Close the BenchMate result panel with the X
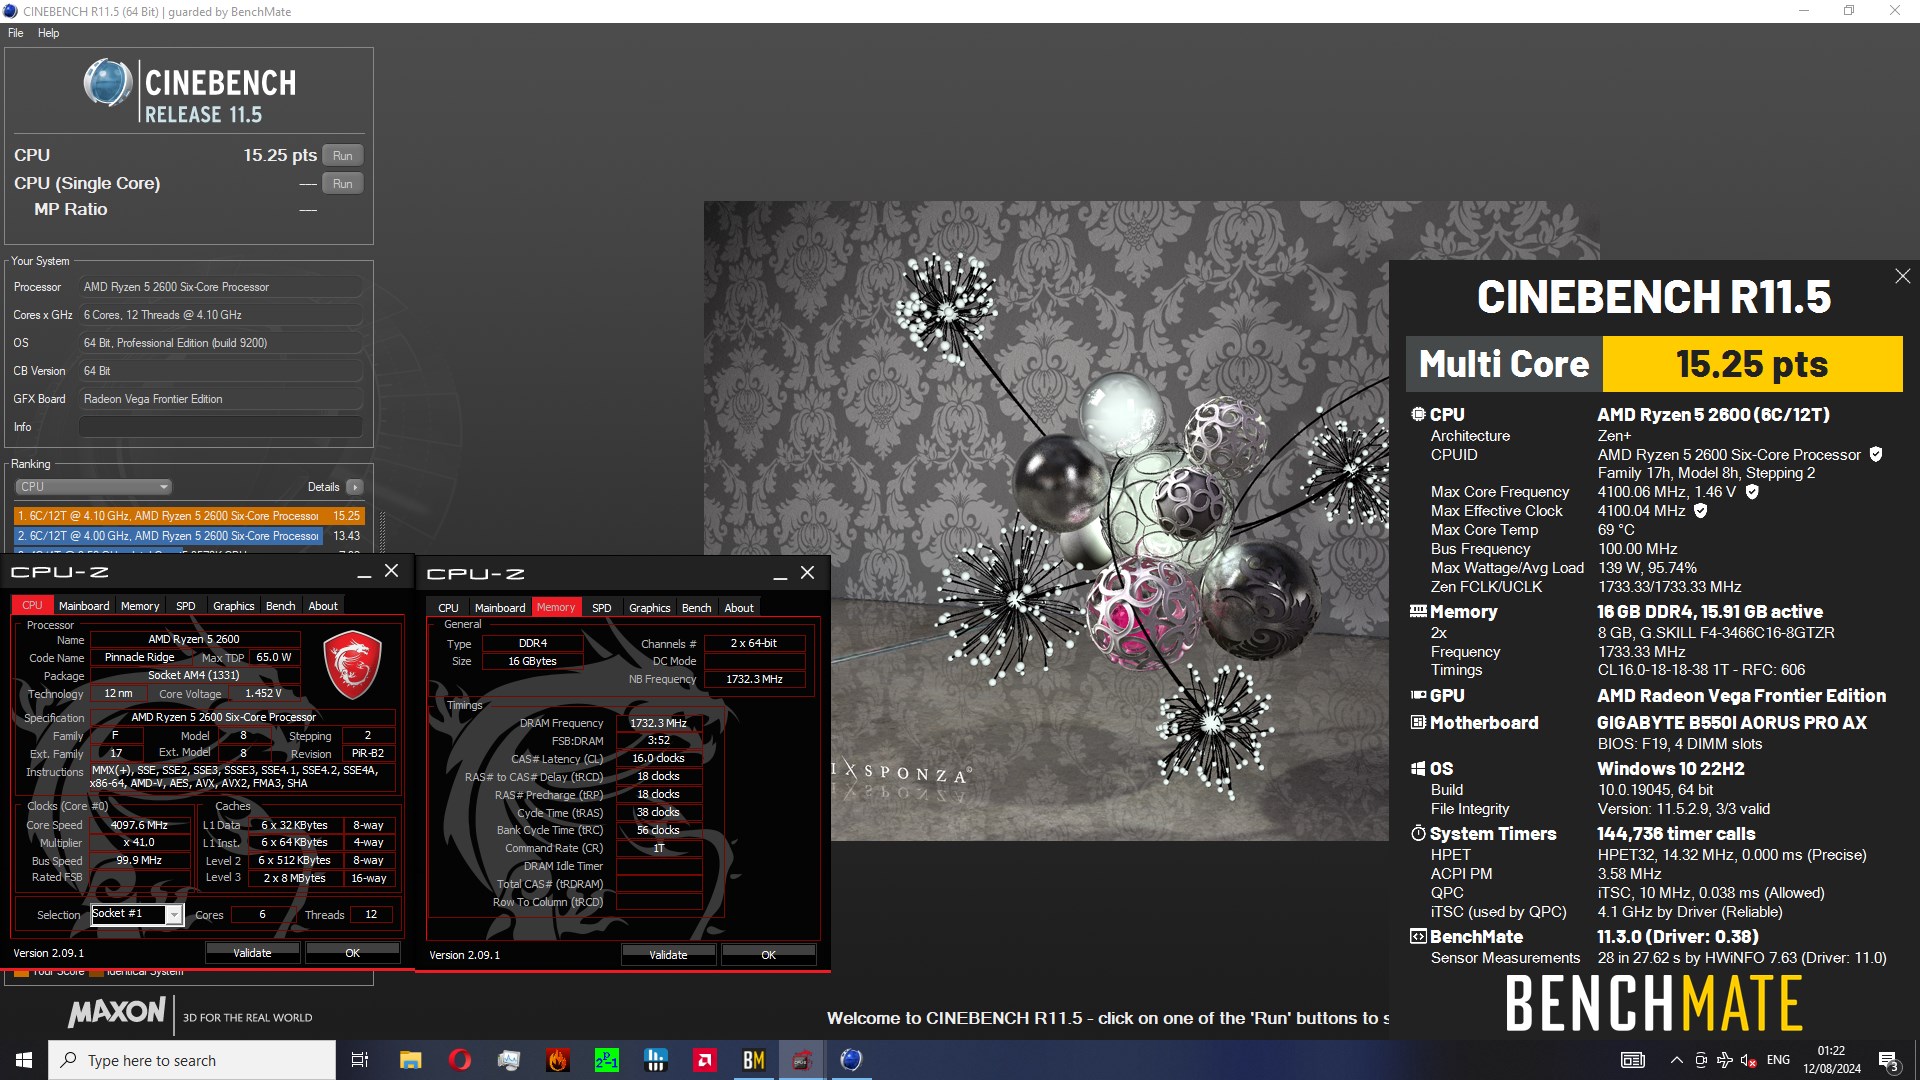1920x1080 pixels. tap(1902, 276)
